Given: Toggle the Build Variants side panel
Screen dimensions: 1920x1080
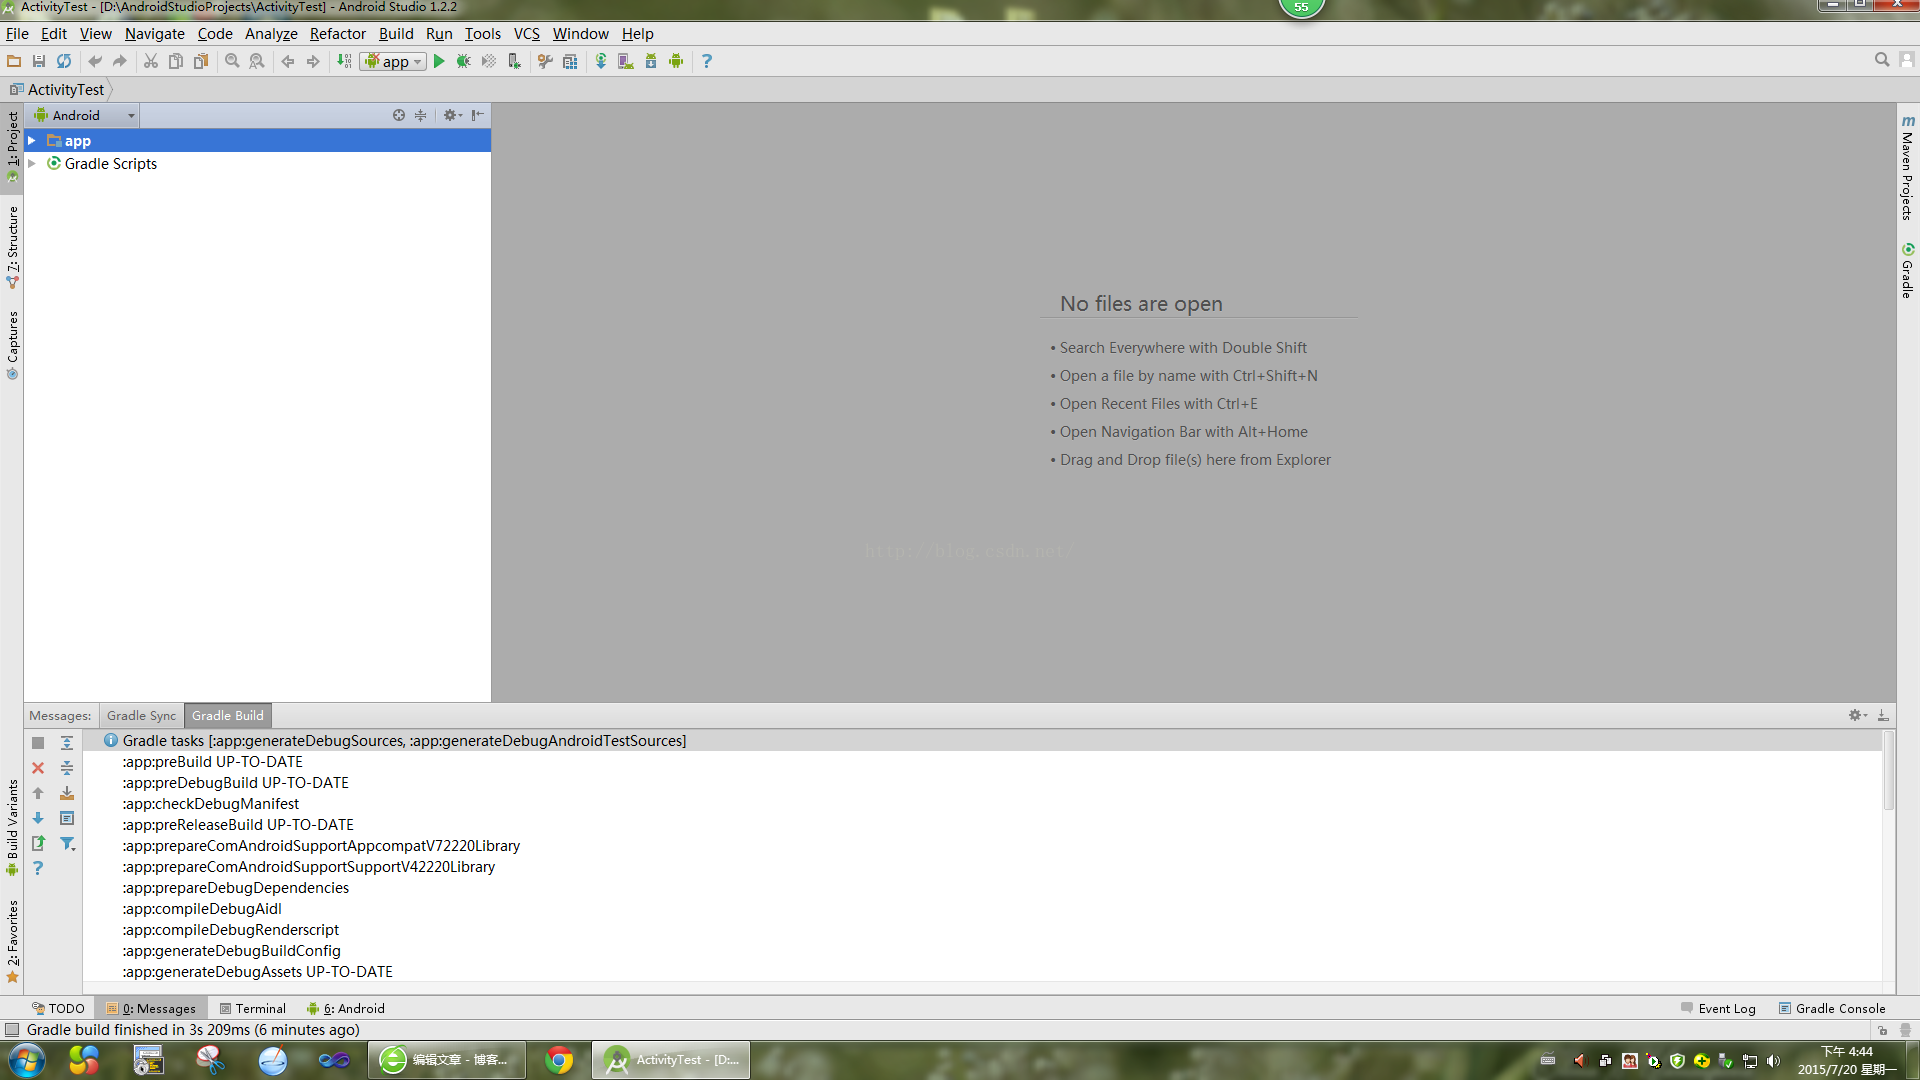Looking at the screenshot, I should click(12, 828).
